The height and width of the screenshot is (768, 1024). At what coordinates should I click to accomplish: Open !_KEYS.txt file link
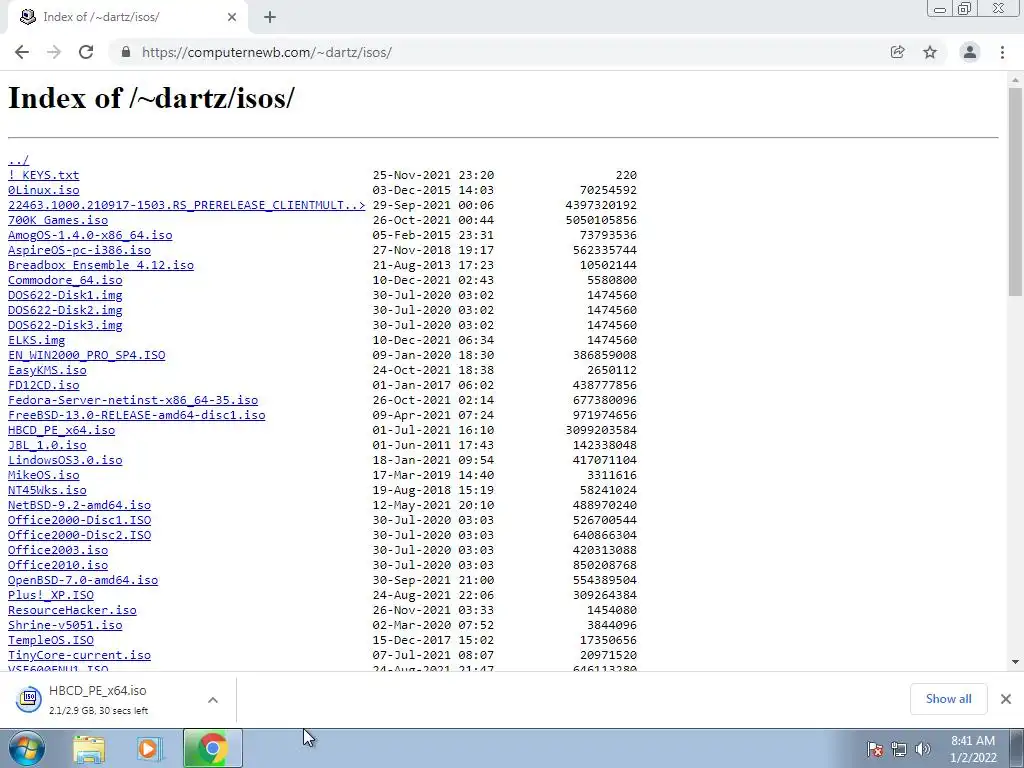44,175
